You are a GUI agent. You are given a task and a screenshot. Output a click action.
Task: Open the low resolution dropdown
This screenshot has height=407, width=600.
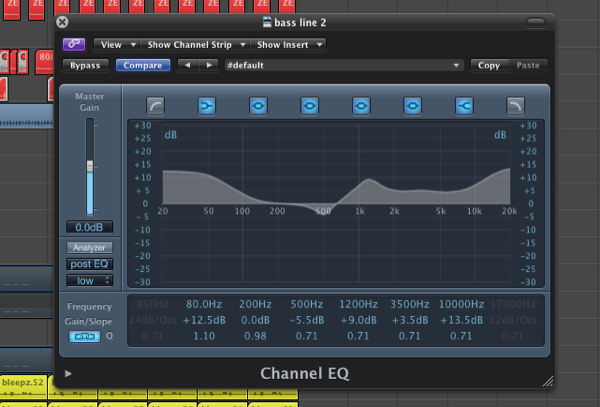(x=91, y=281)
